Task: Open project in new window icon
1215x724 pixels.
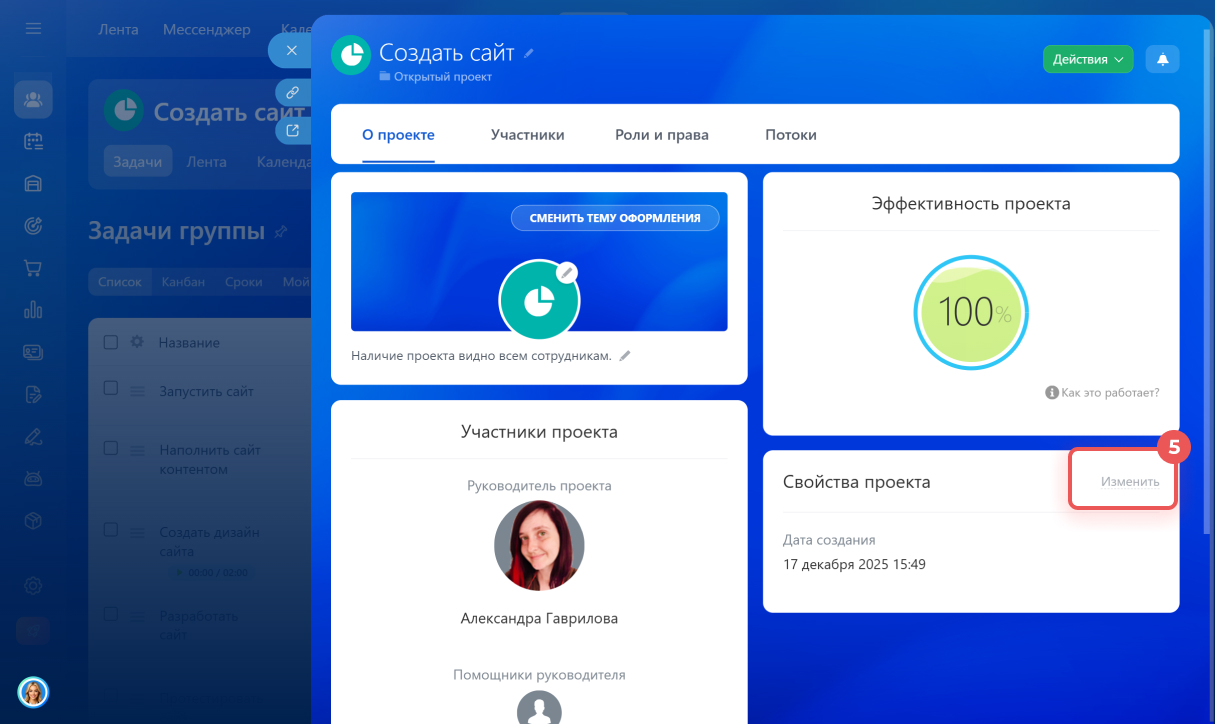Action: click(x=292, y=130)
